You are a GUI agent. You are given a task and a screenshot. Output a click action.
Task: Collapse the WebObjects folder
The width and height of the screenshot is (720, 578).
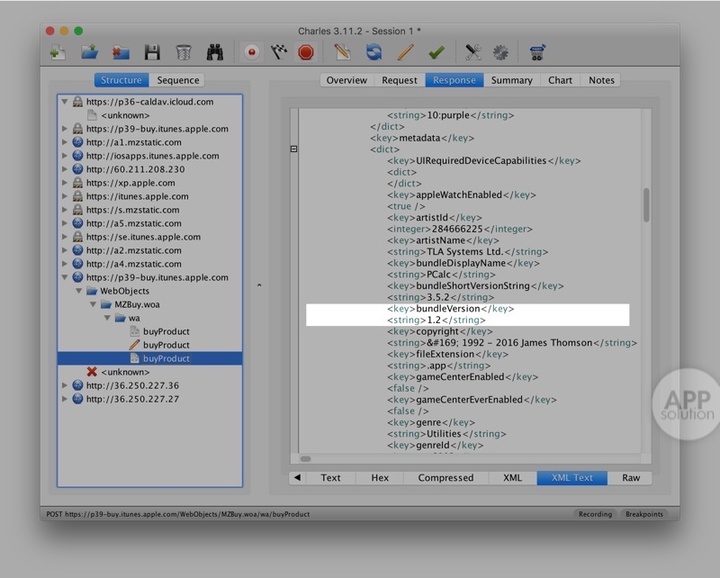79,291
